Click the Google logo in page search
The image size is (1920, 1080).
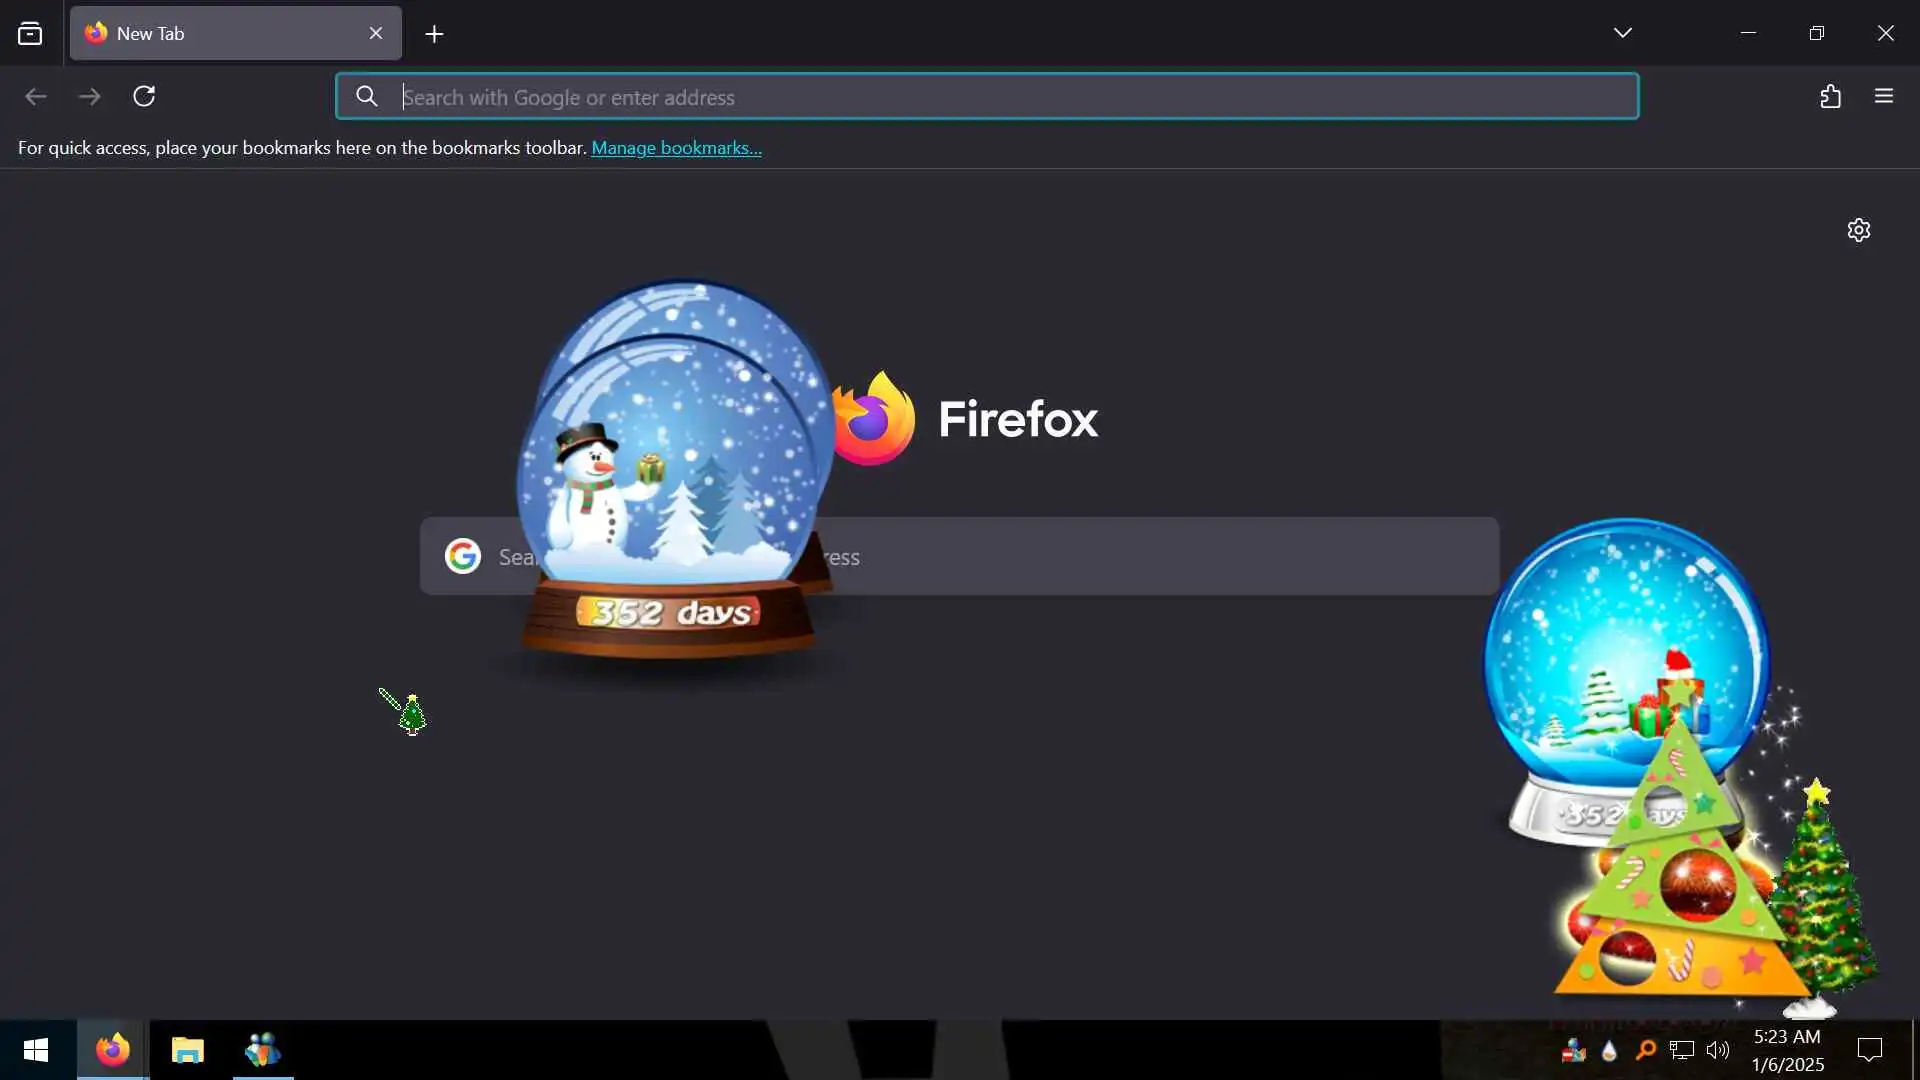coord(463,556)
